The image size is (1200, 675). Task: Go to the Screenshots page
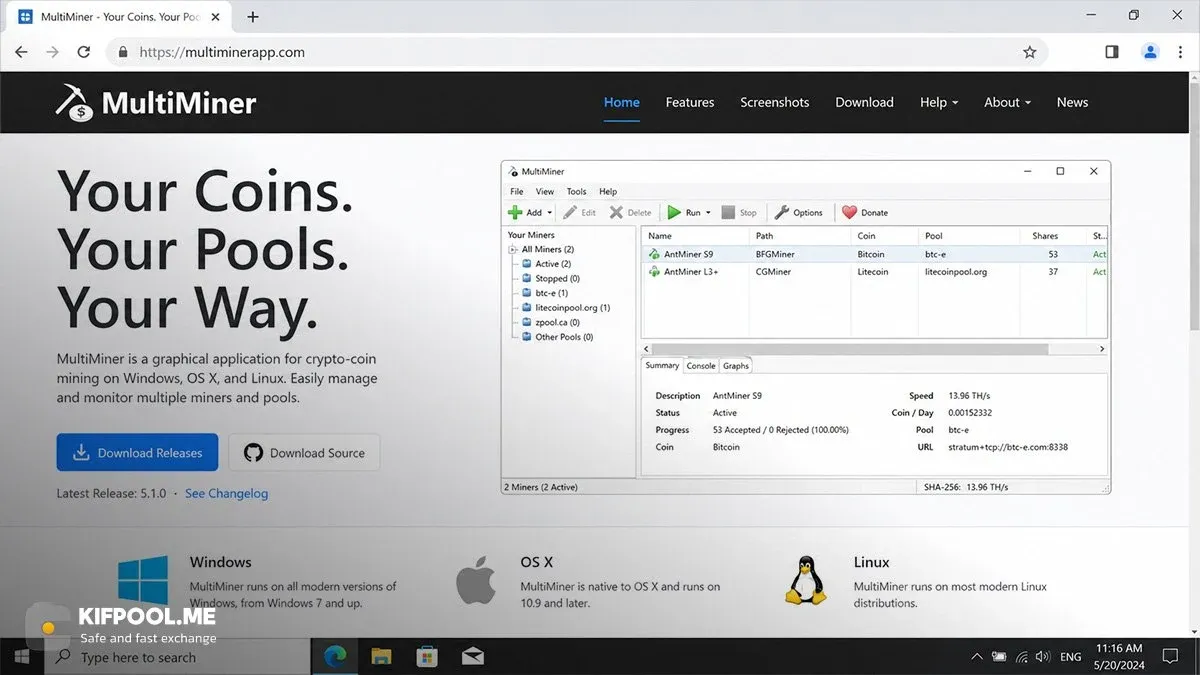coord(775,102)
